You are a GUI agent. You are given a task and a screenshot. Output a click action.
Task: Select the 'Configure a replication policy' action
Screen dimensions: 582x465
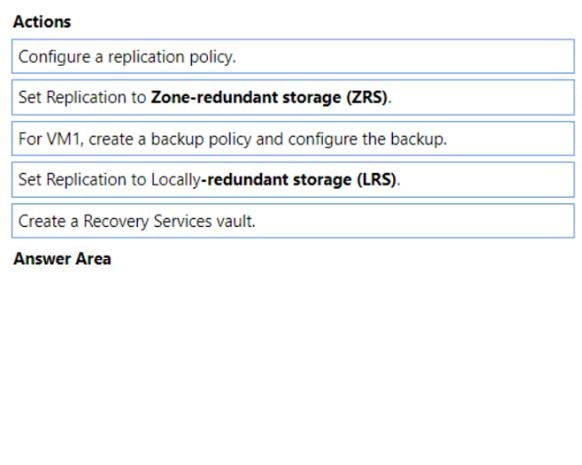pos(293,56)
